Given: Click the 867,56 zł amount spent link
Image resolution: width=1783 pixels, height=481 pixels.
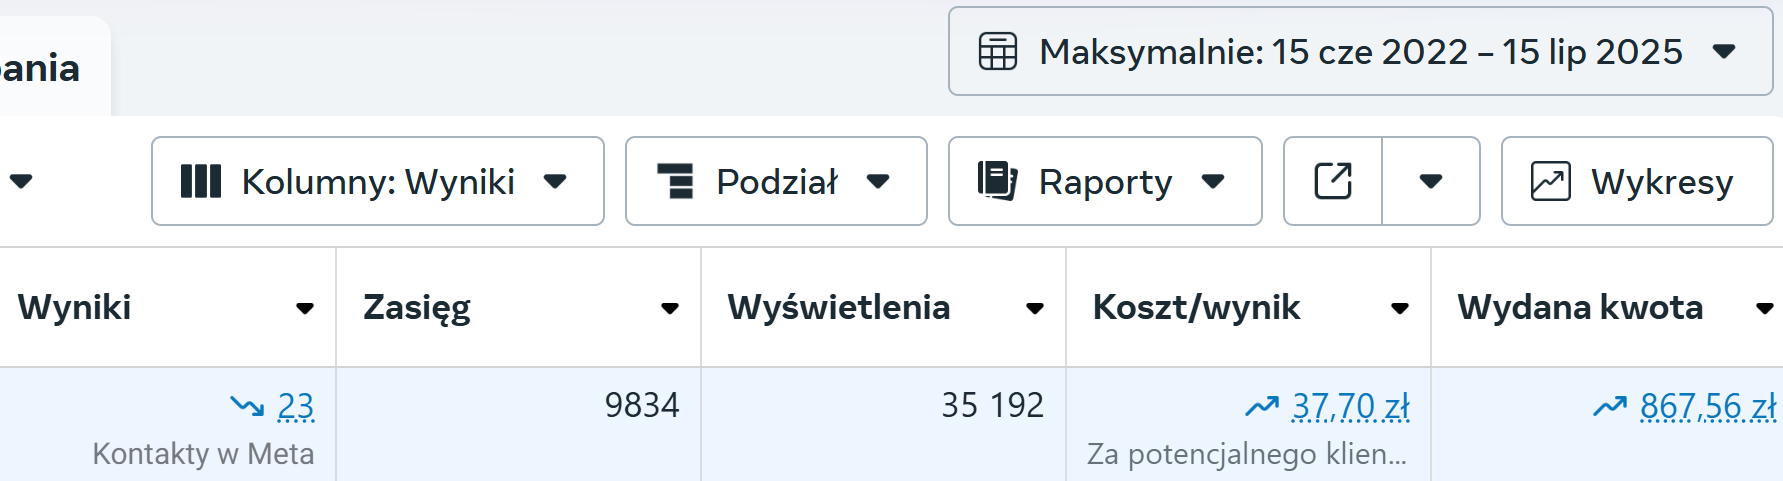Looking at the screenshot, I should (x=1708, y=406).
